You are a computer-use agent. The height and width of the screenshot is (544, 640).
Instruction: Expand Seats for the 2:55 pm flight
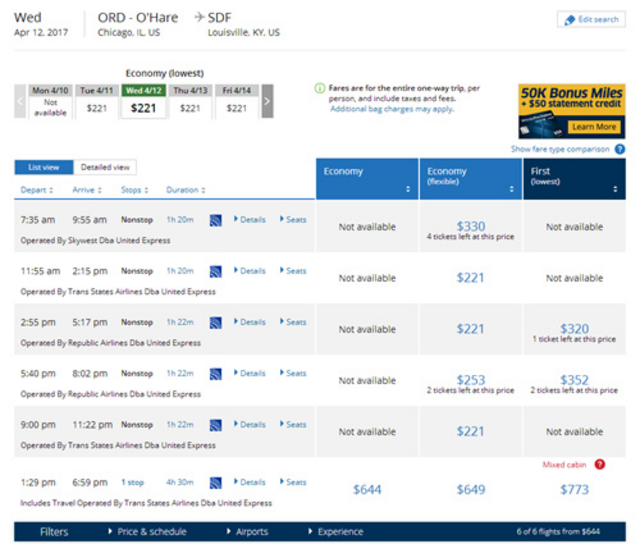293,322
